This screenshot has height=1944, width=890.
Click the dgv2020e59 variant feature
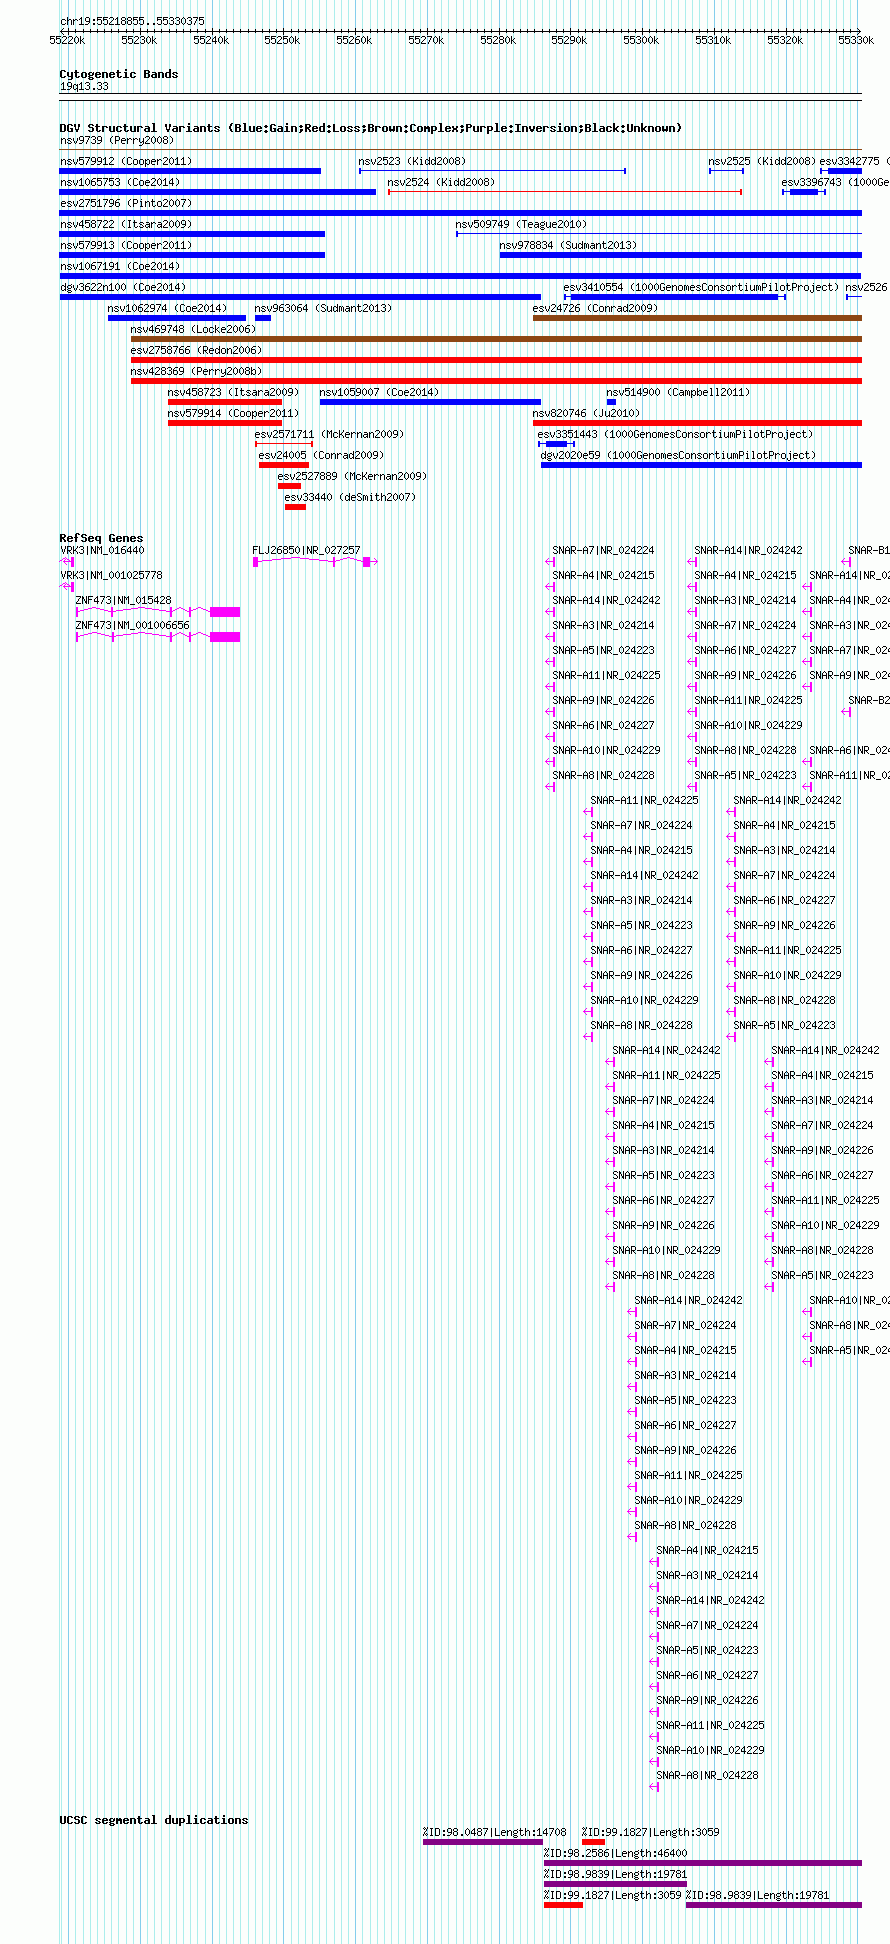point(701,465)
